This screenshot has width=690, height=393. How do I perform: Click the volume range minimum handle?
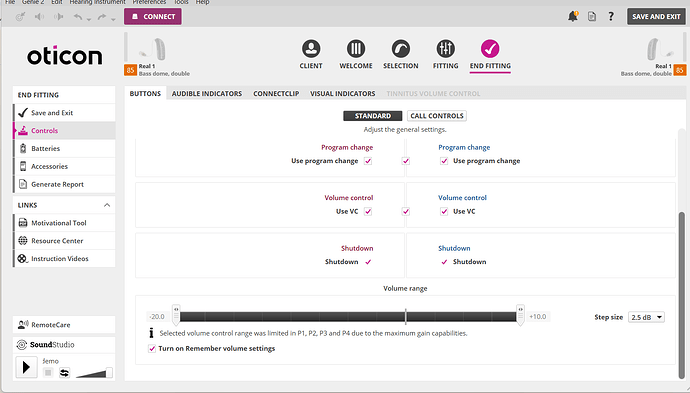coord(176,315)
